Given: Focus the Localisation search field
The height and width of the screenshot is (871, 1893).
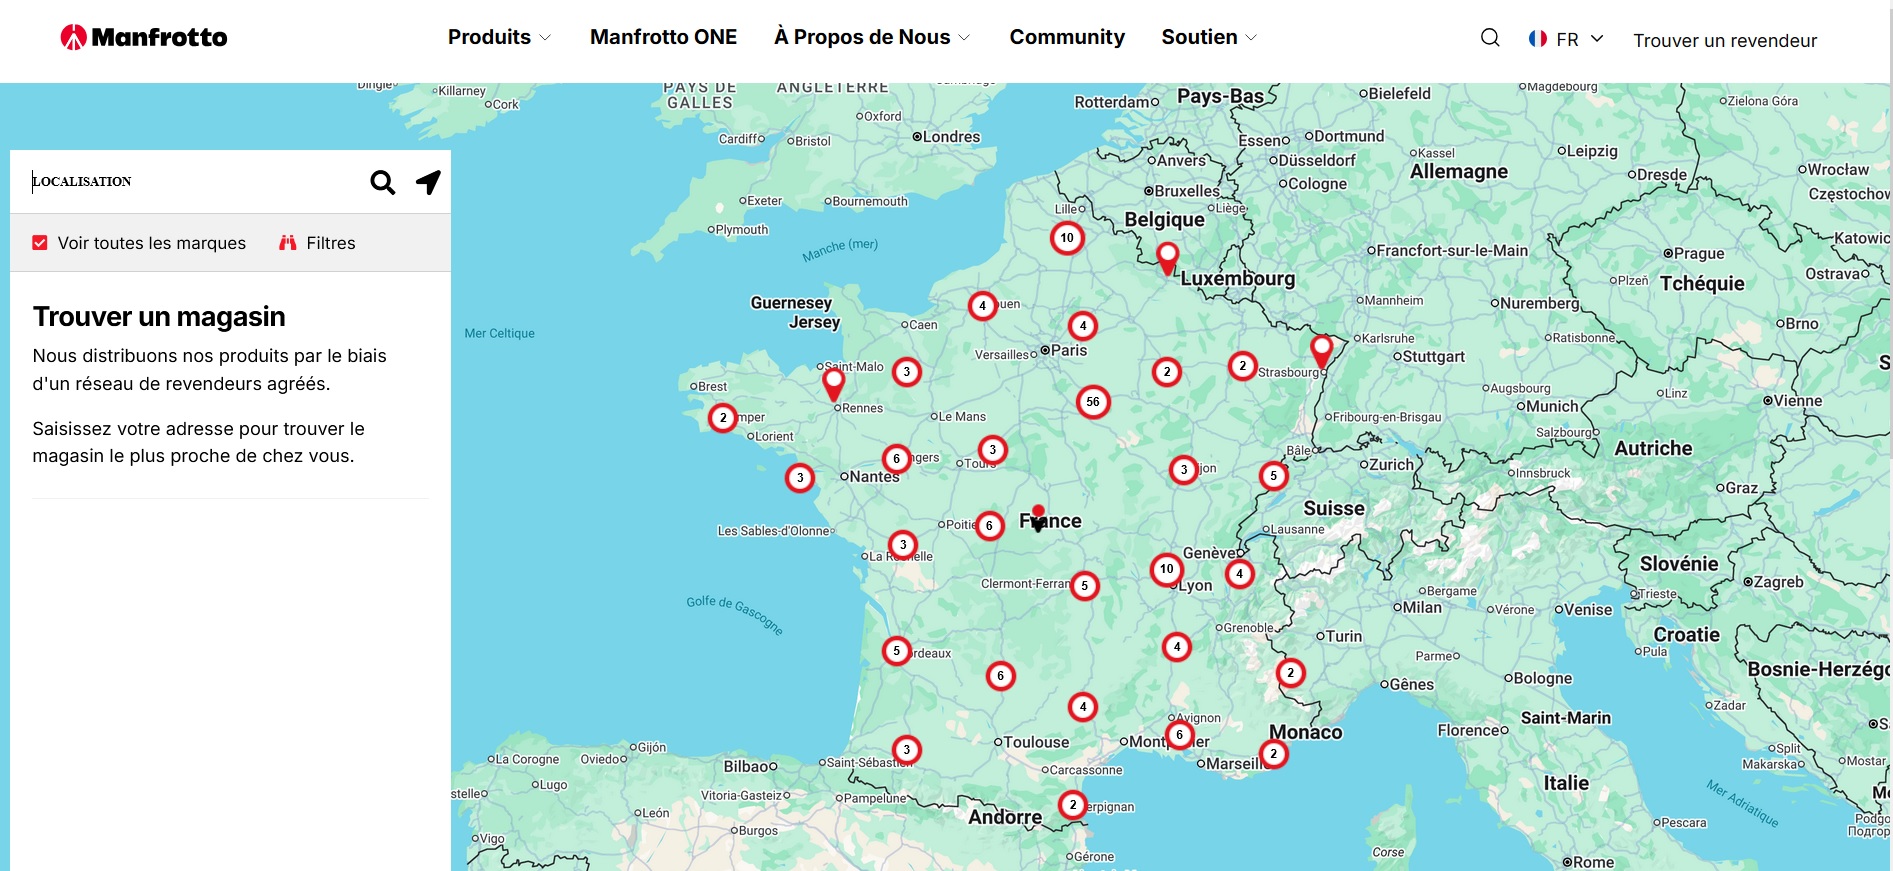Looking at the screenshot, I should 195,182.
